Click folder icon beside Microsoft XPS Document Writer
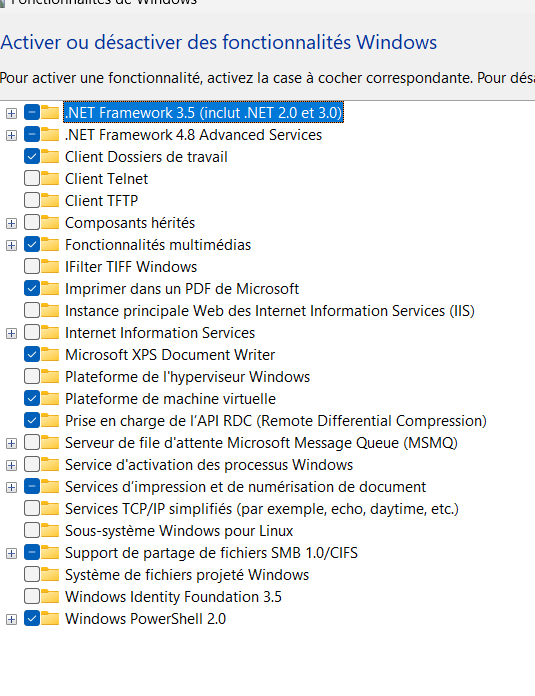This screenshot has width=535, height=696. point(50,355)
